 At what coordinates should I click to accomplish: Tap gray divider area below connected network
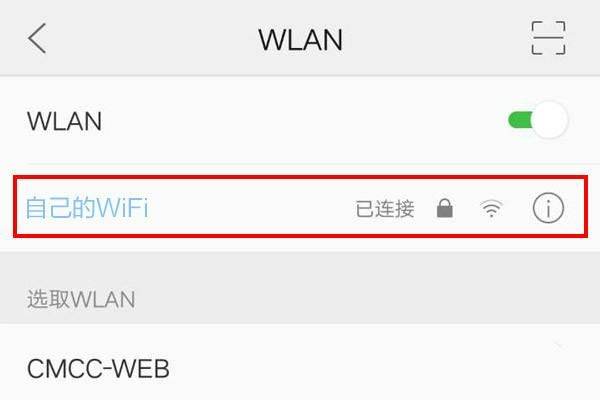click(x=300, y=268)
